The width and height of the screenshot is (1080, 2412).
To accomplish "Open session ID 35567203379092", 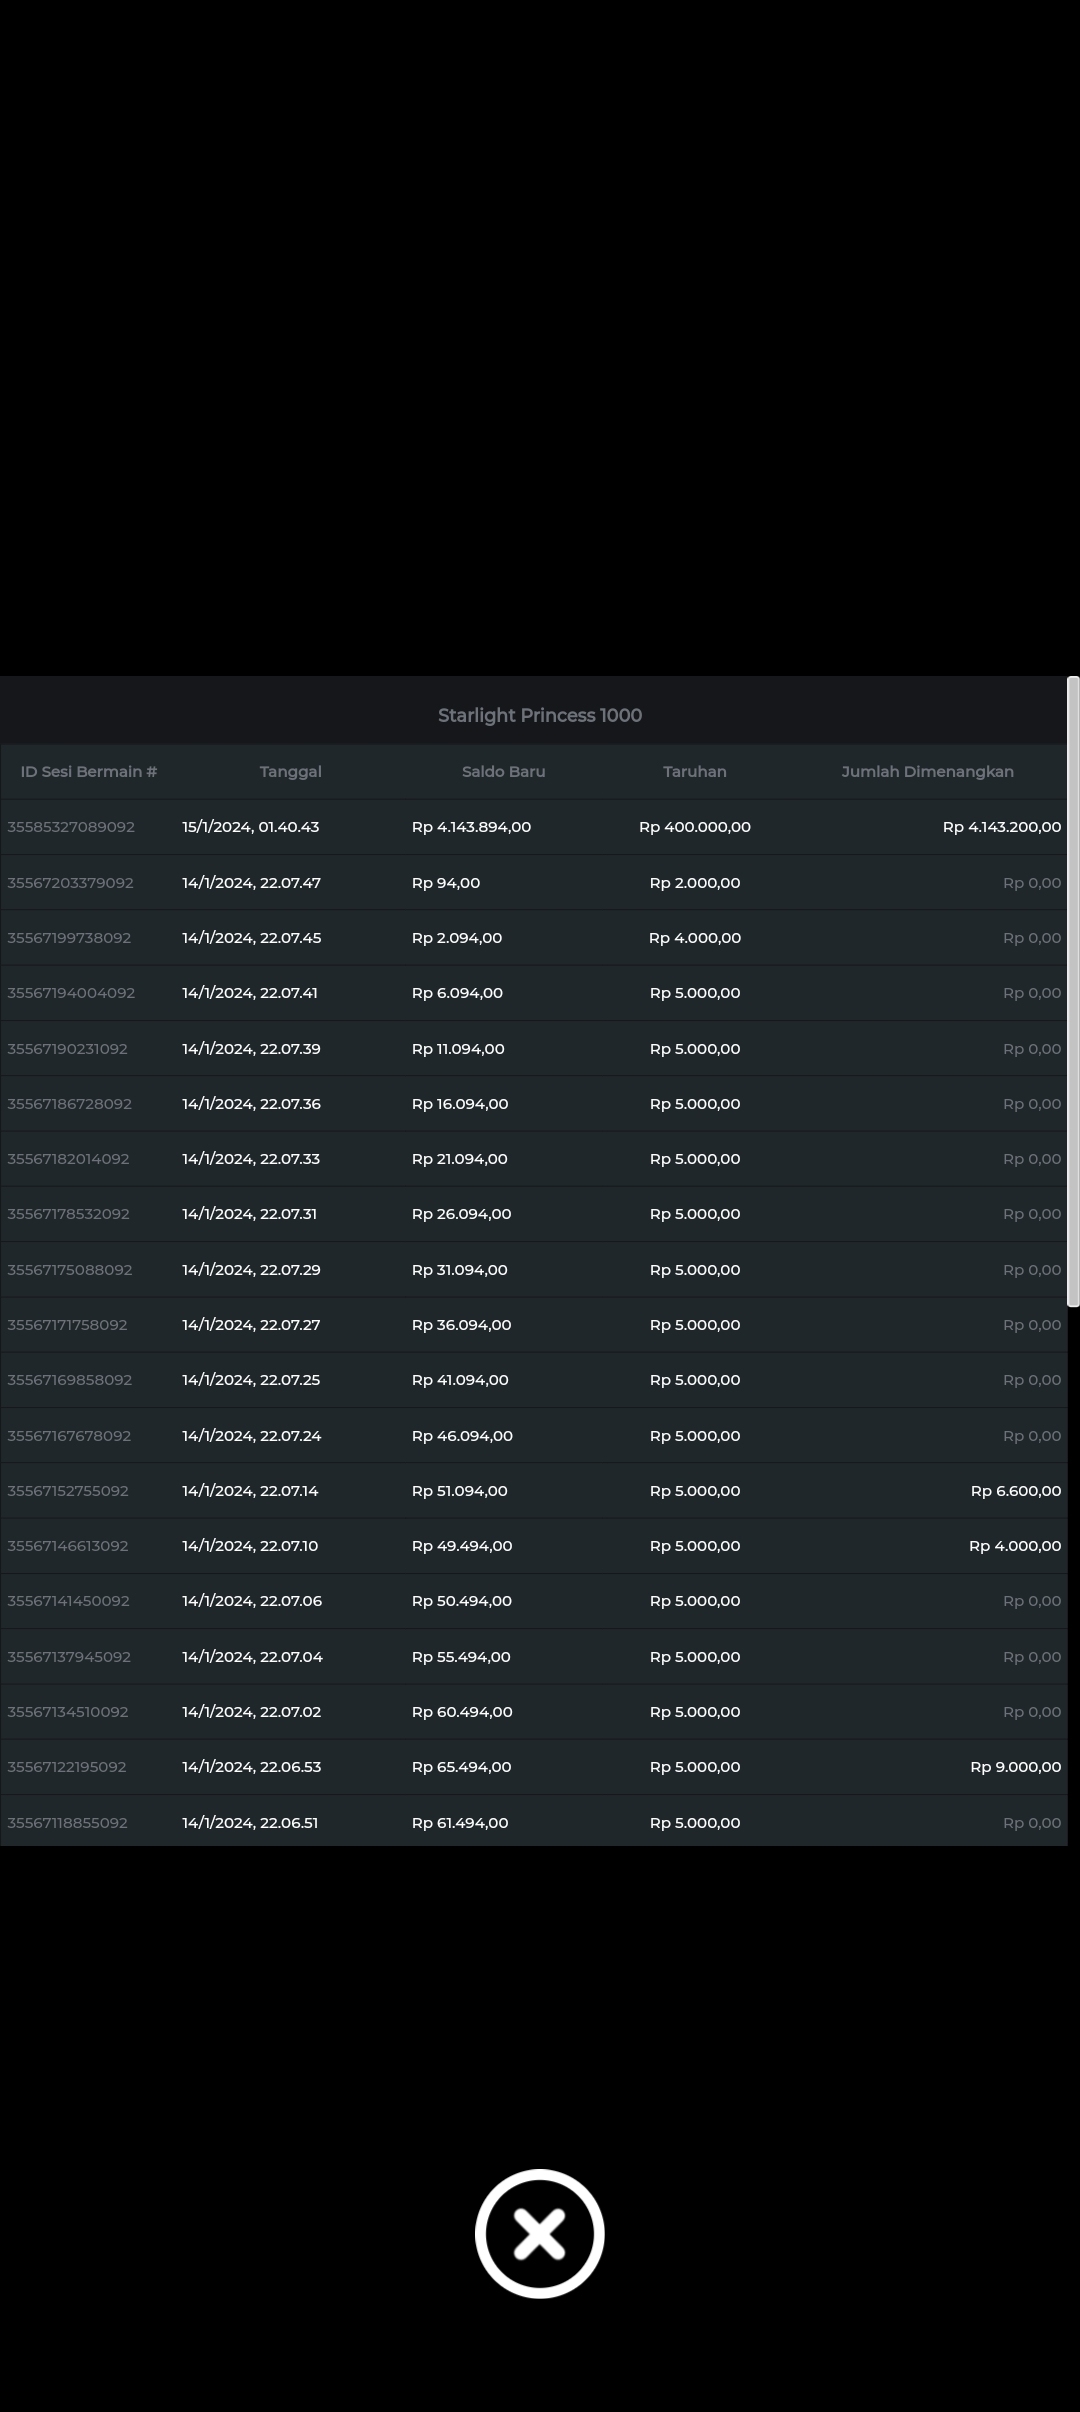I will (70, 883).
